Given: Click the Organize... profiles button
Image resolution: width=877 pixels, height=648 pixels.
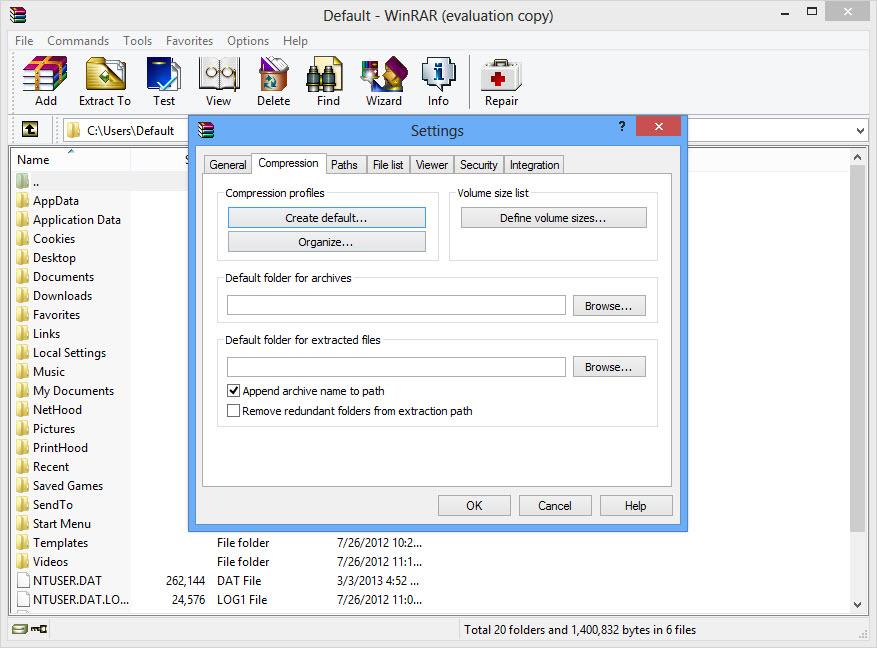Looking at the screenshot, I should pos(327,242).
